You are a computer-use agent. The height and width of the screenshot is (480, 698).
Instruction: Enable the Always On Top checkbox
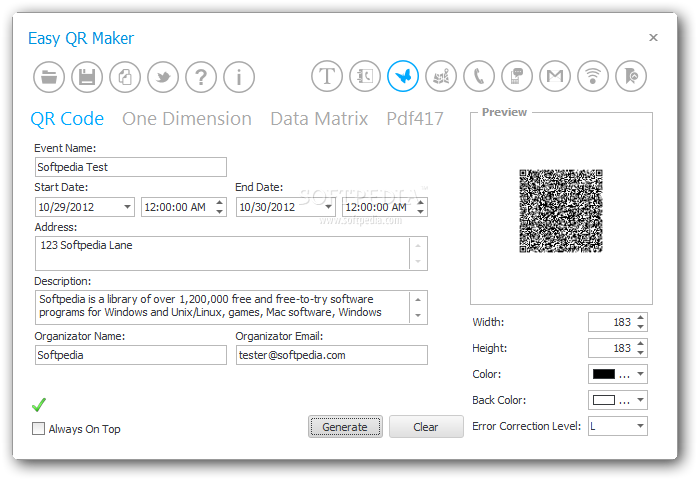tap(39, 429)
